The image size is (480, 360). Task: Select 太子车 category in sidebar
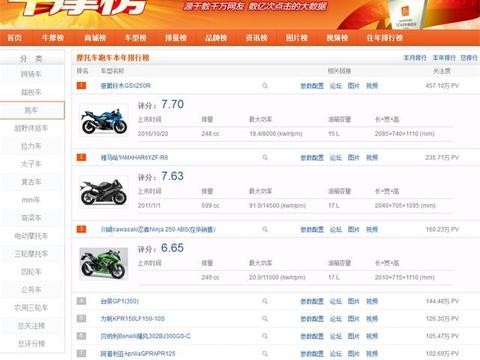[31, 164]
